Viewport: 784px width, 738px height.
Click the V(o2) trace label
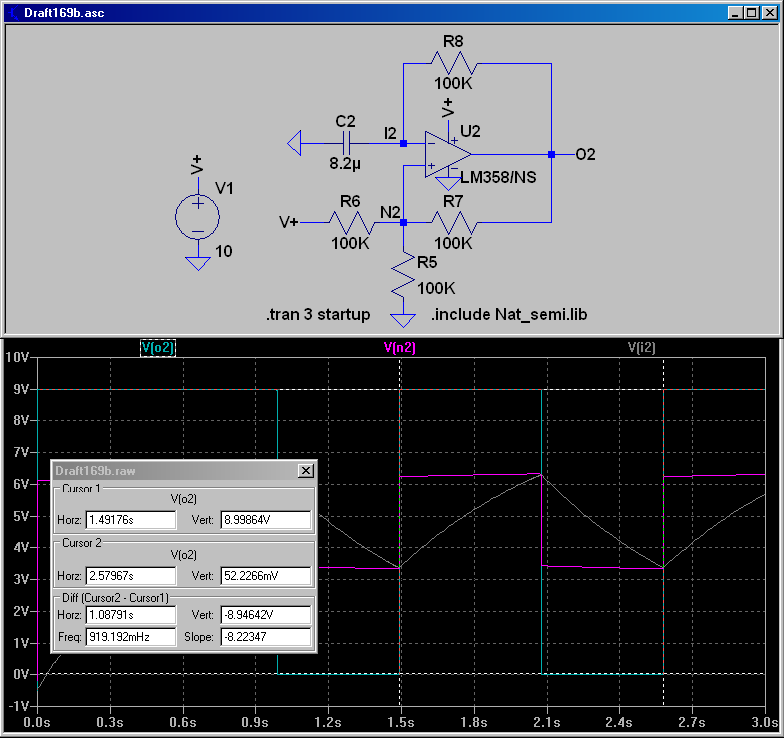point(158,348)
